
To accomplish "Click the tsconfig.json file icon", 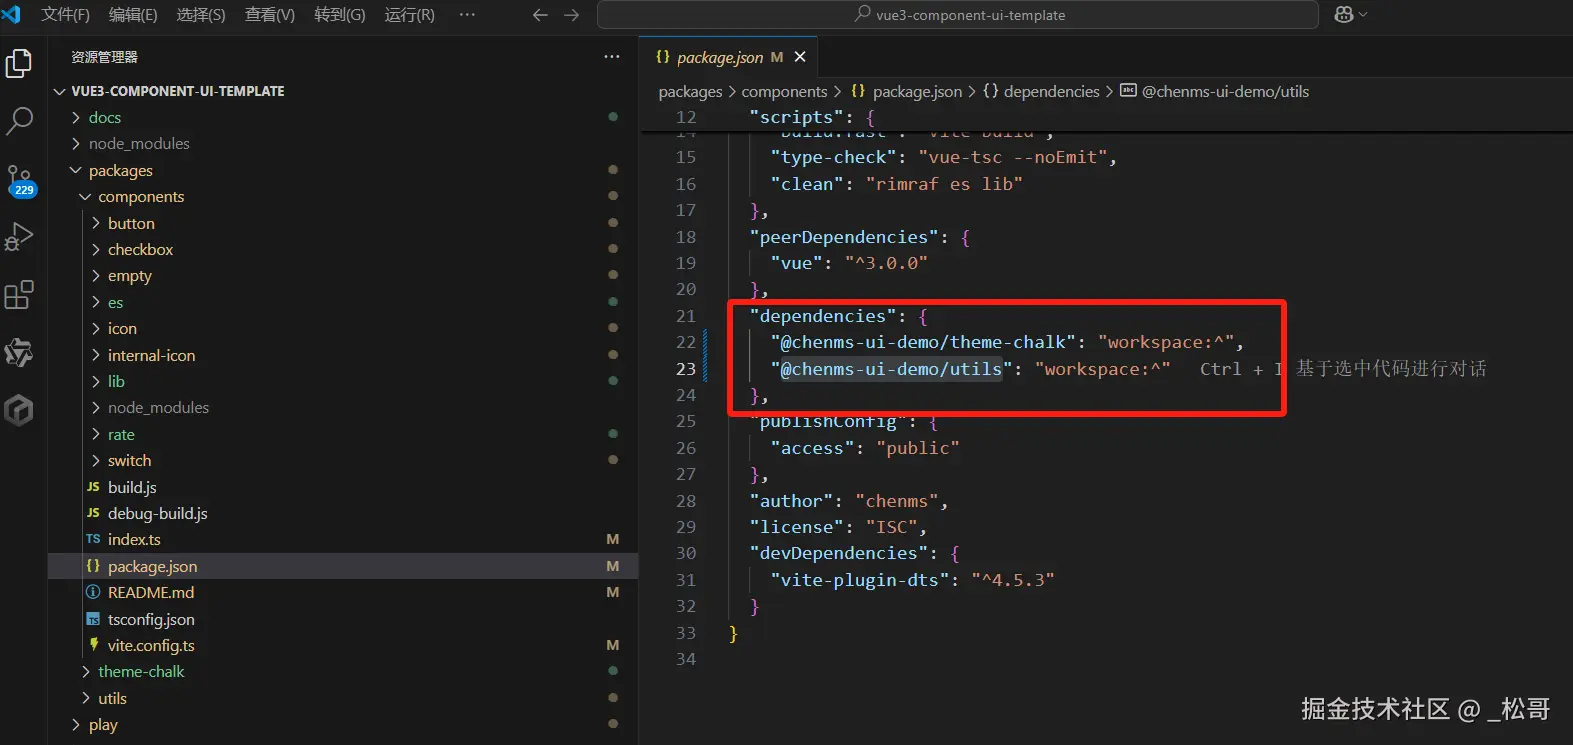I will tap(93, 619).
